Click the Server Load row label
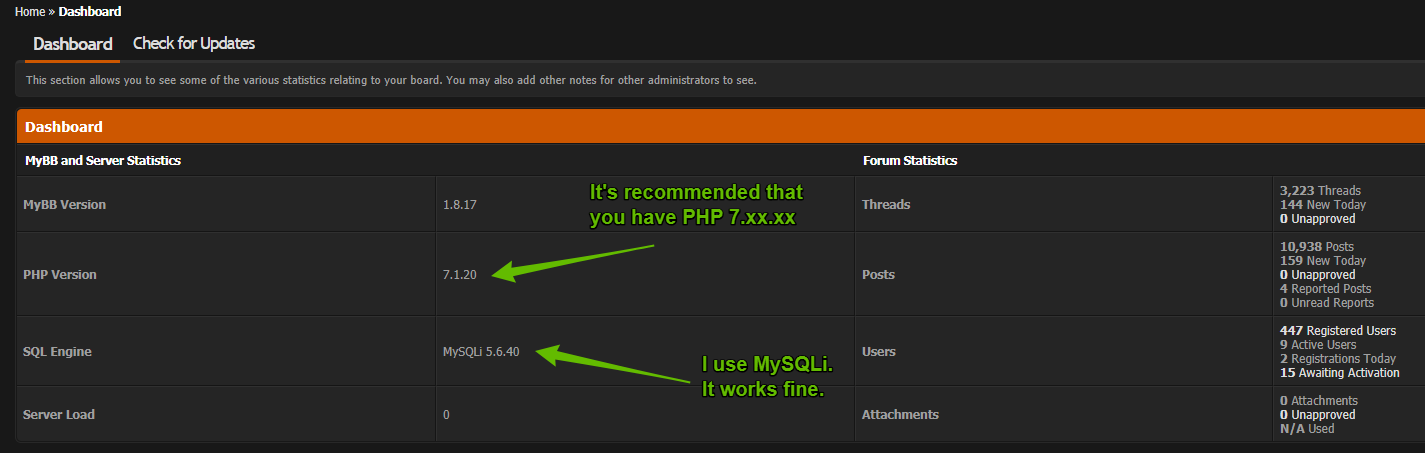 [x=59, y=414]
